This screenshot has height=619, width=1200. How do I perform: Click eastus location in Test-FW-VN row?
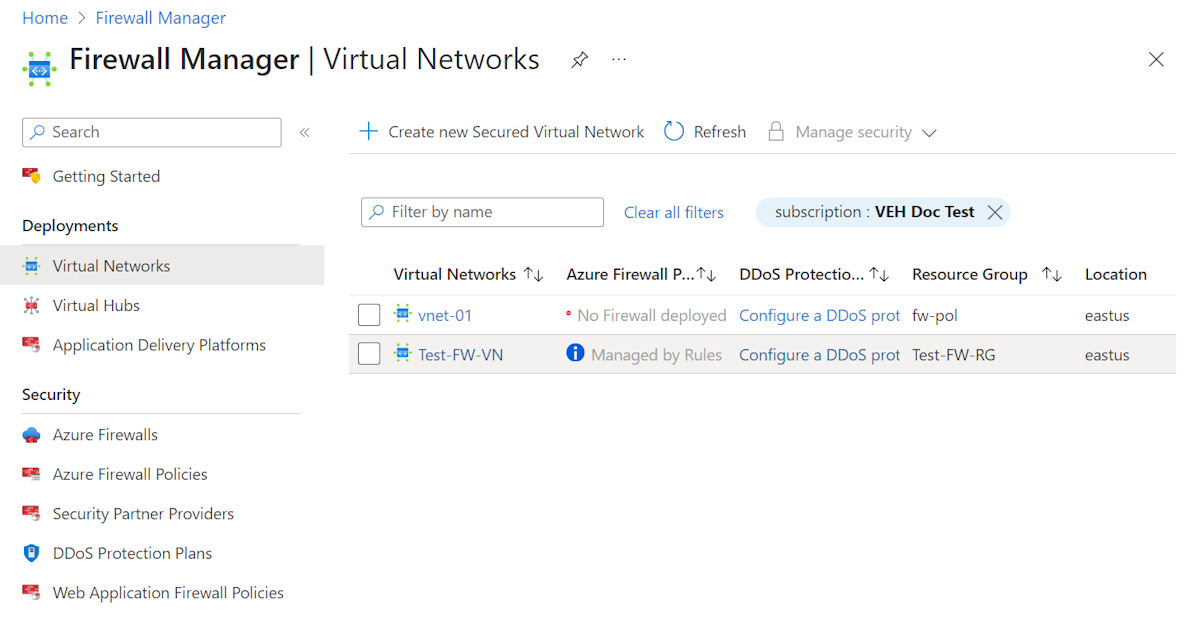1107,355
